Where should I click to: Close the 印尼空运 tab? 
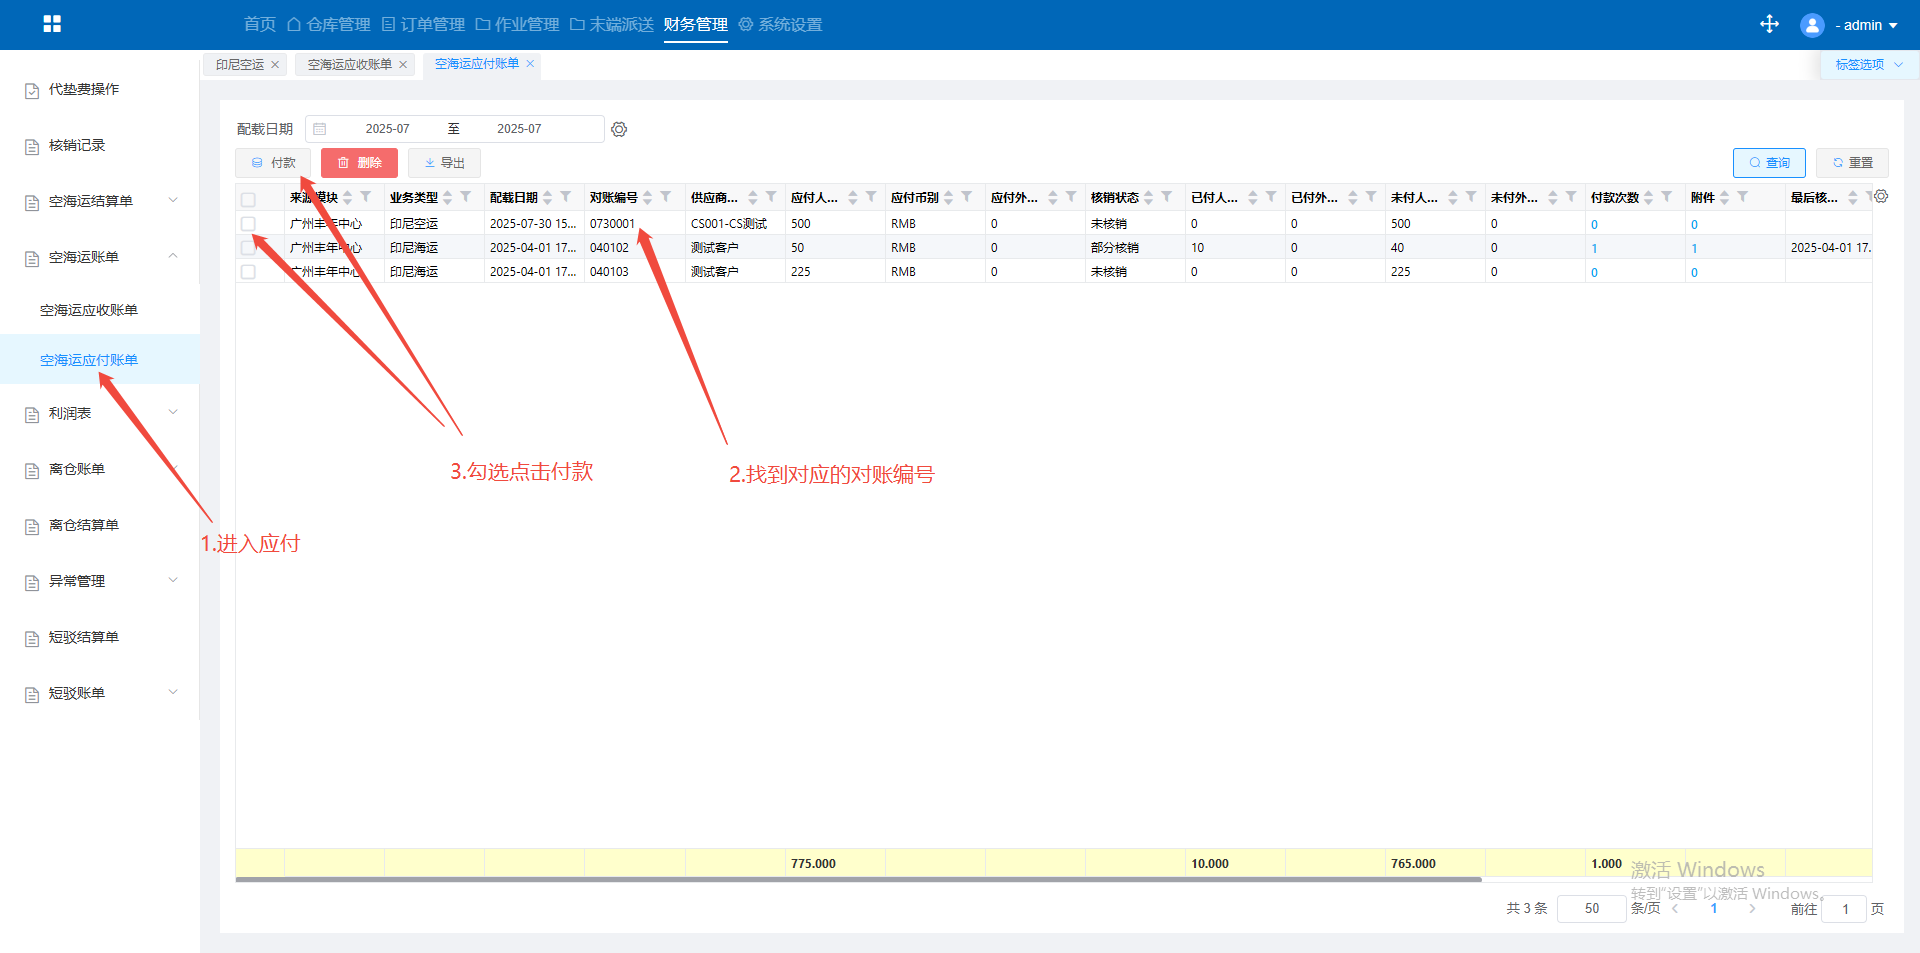pyautogui.click(x=275, y=65)
